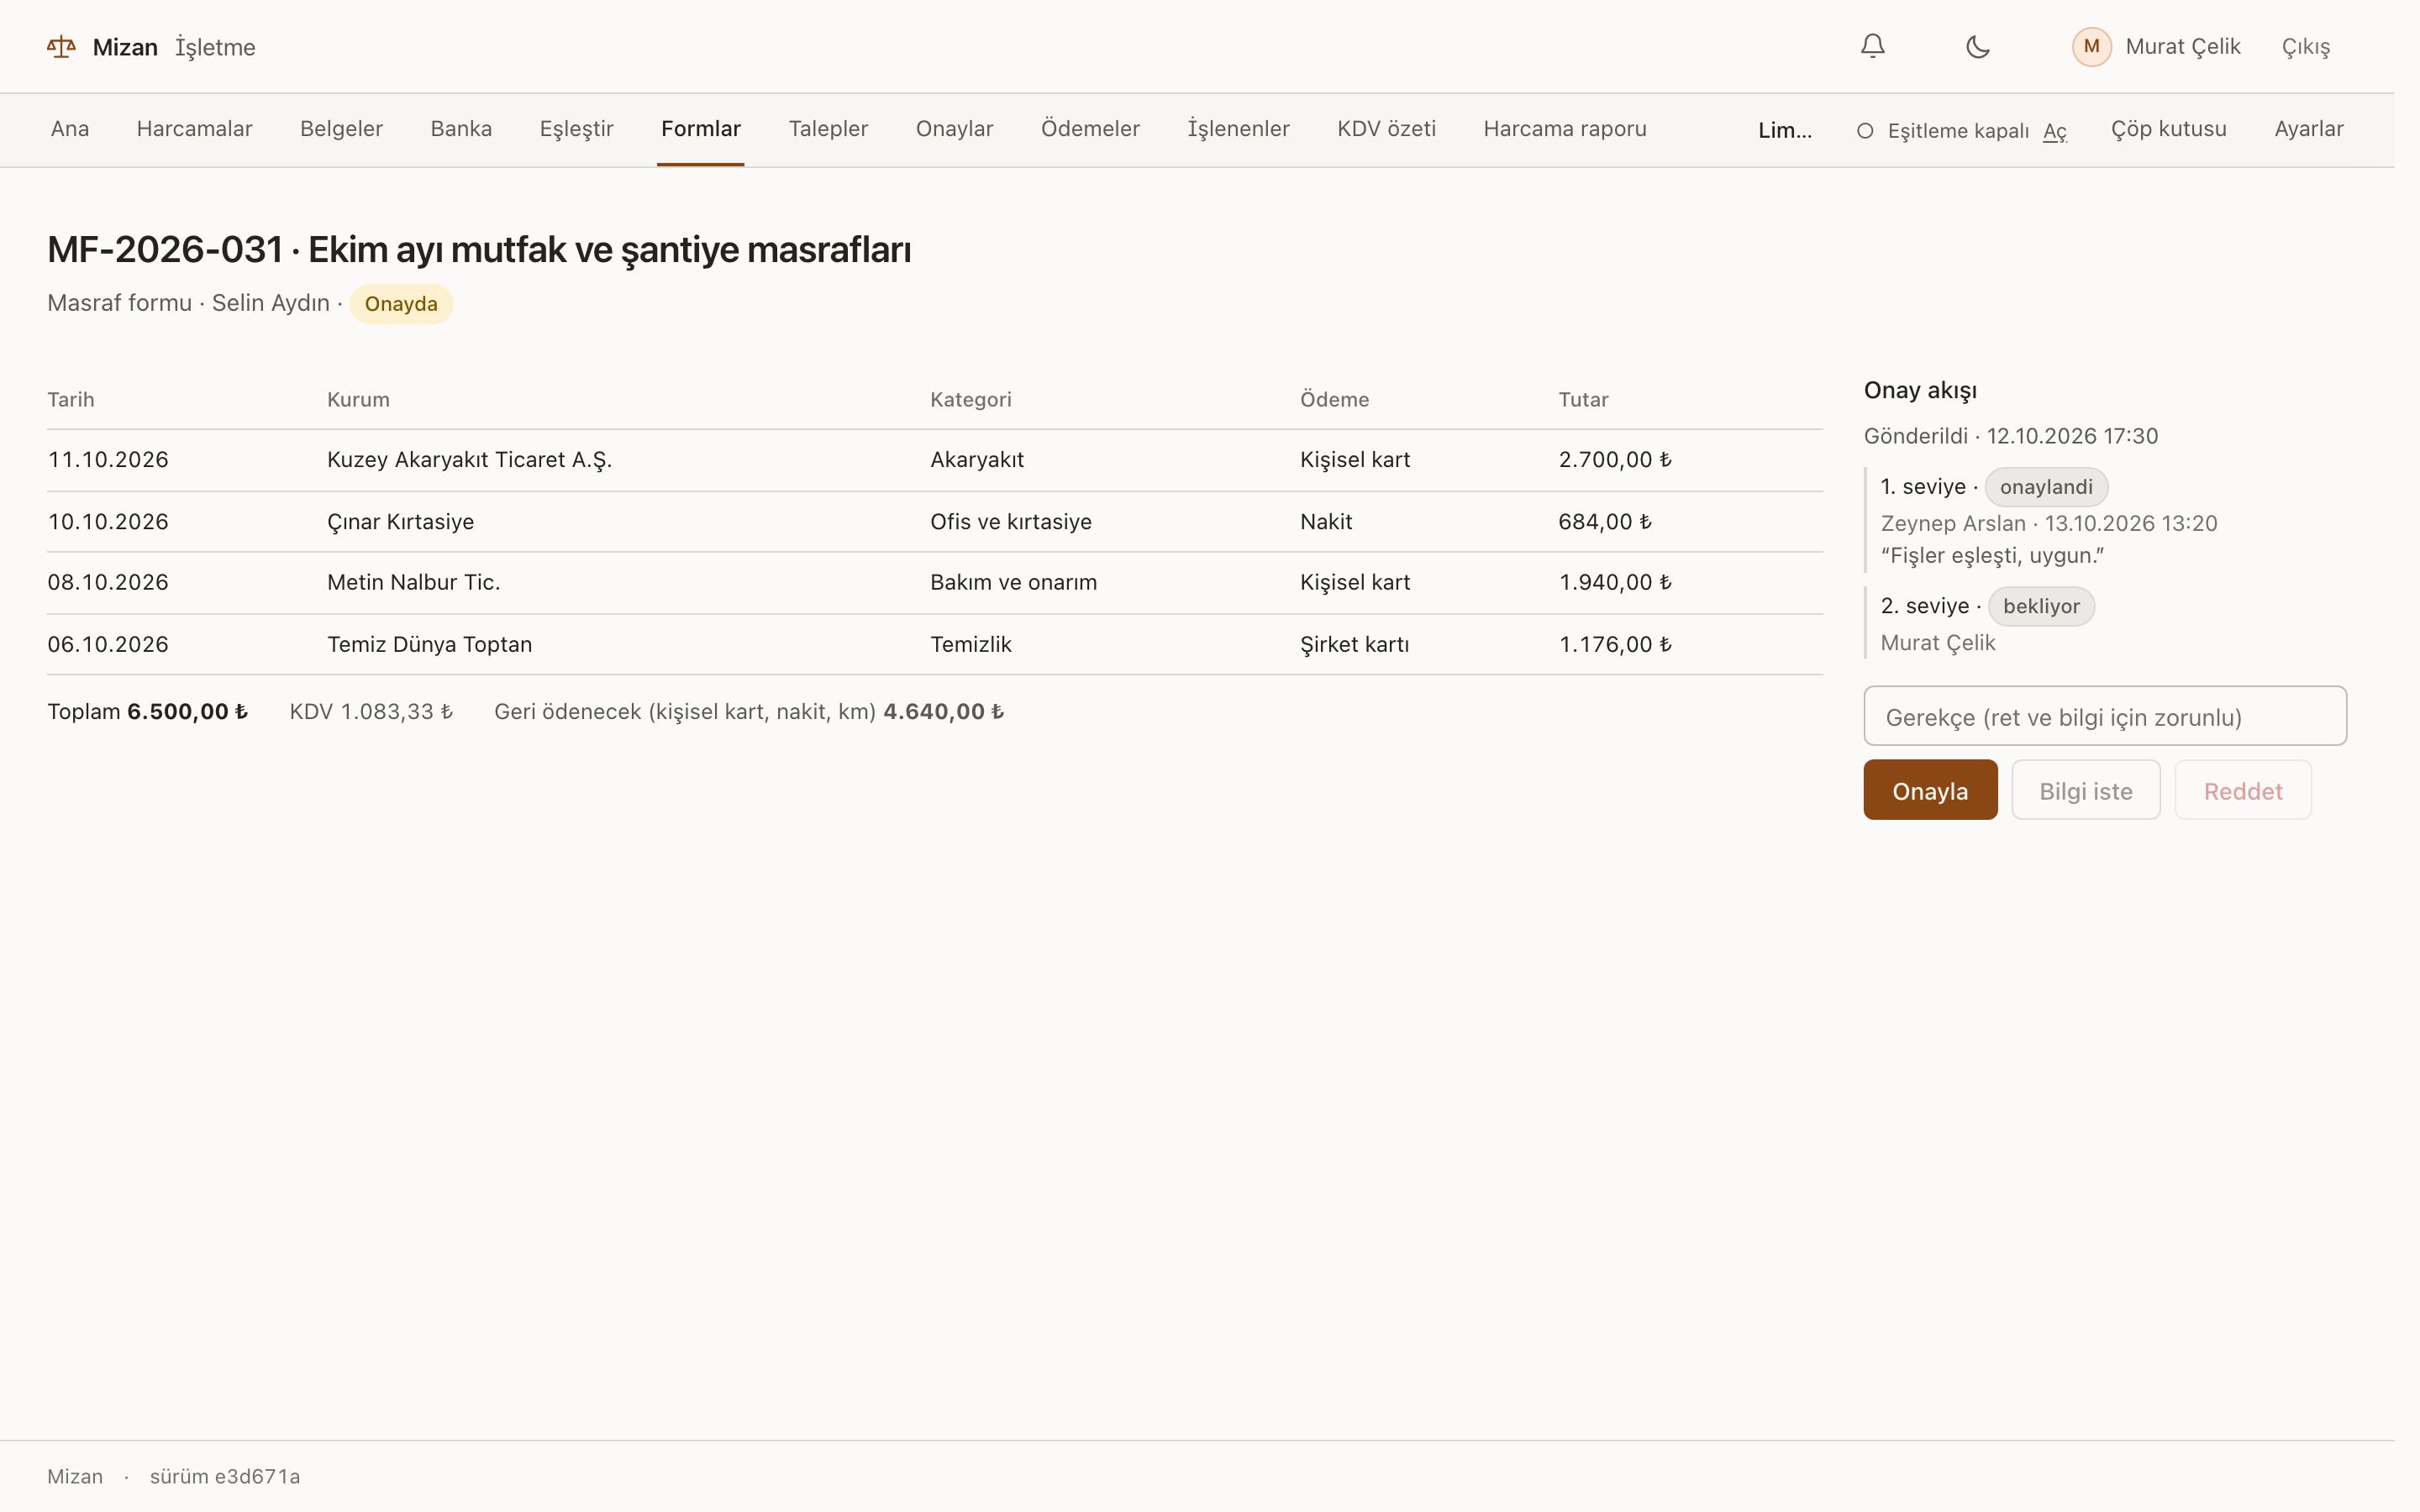
Task: Click the Murat Çelik avatar circle
Action: 2092,47
